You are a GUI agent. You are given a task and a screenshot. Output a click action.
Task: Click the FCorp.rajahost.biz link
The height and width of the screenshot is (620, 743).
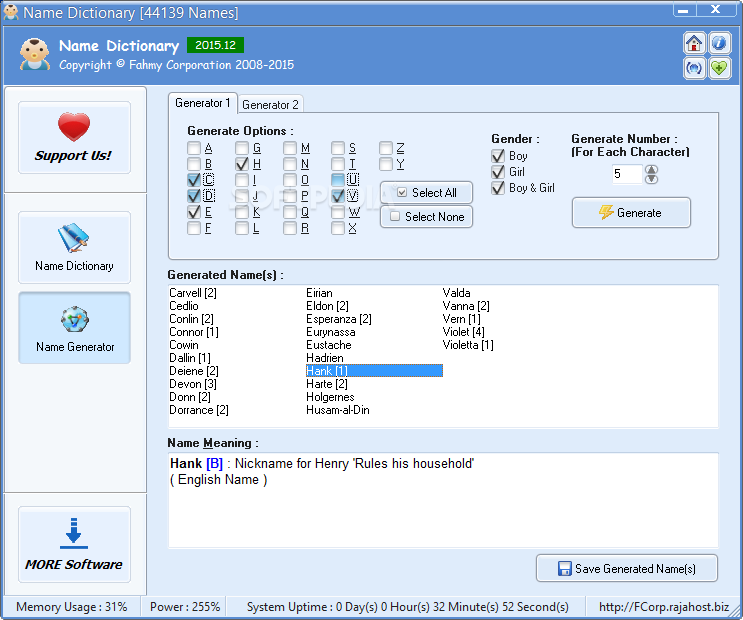pyautogui.click(x=664, y=607)
